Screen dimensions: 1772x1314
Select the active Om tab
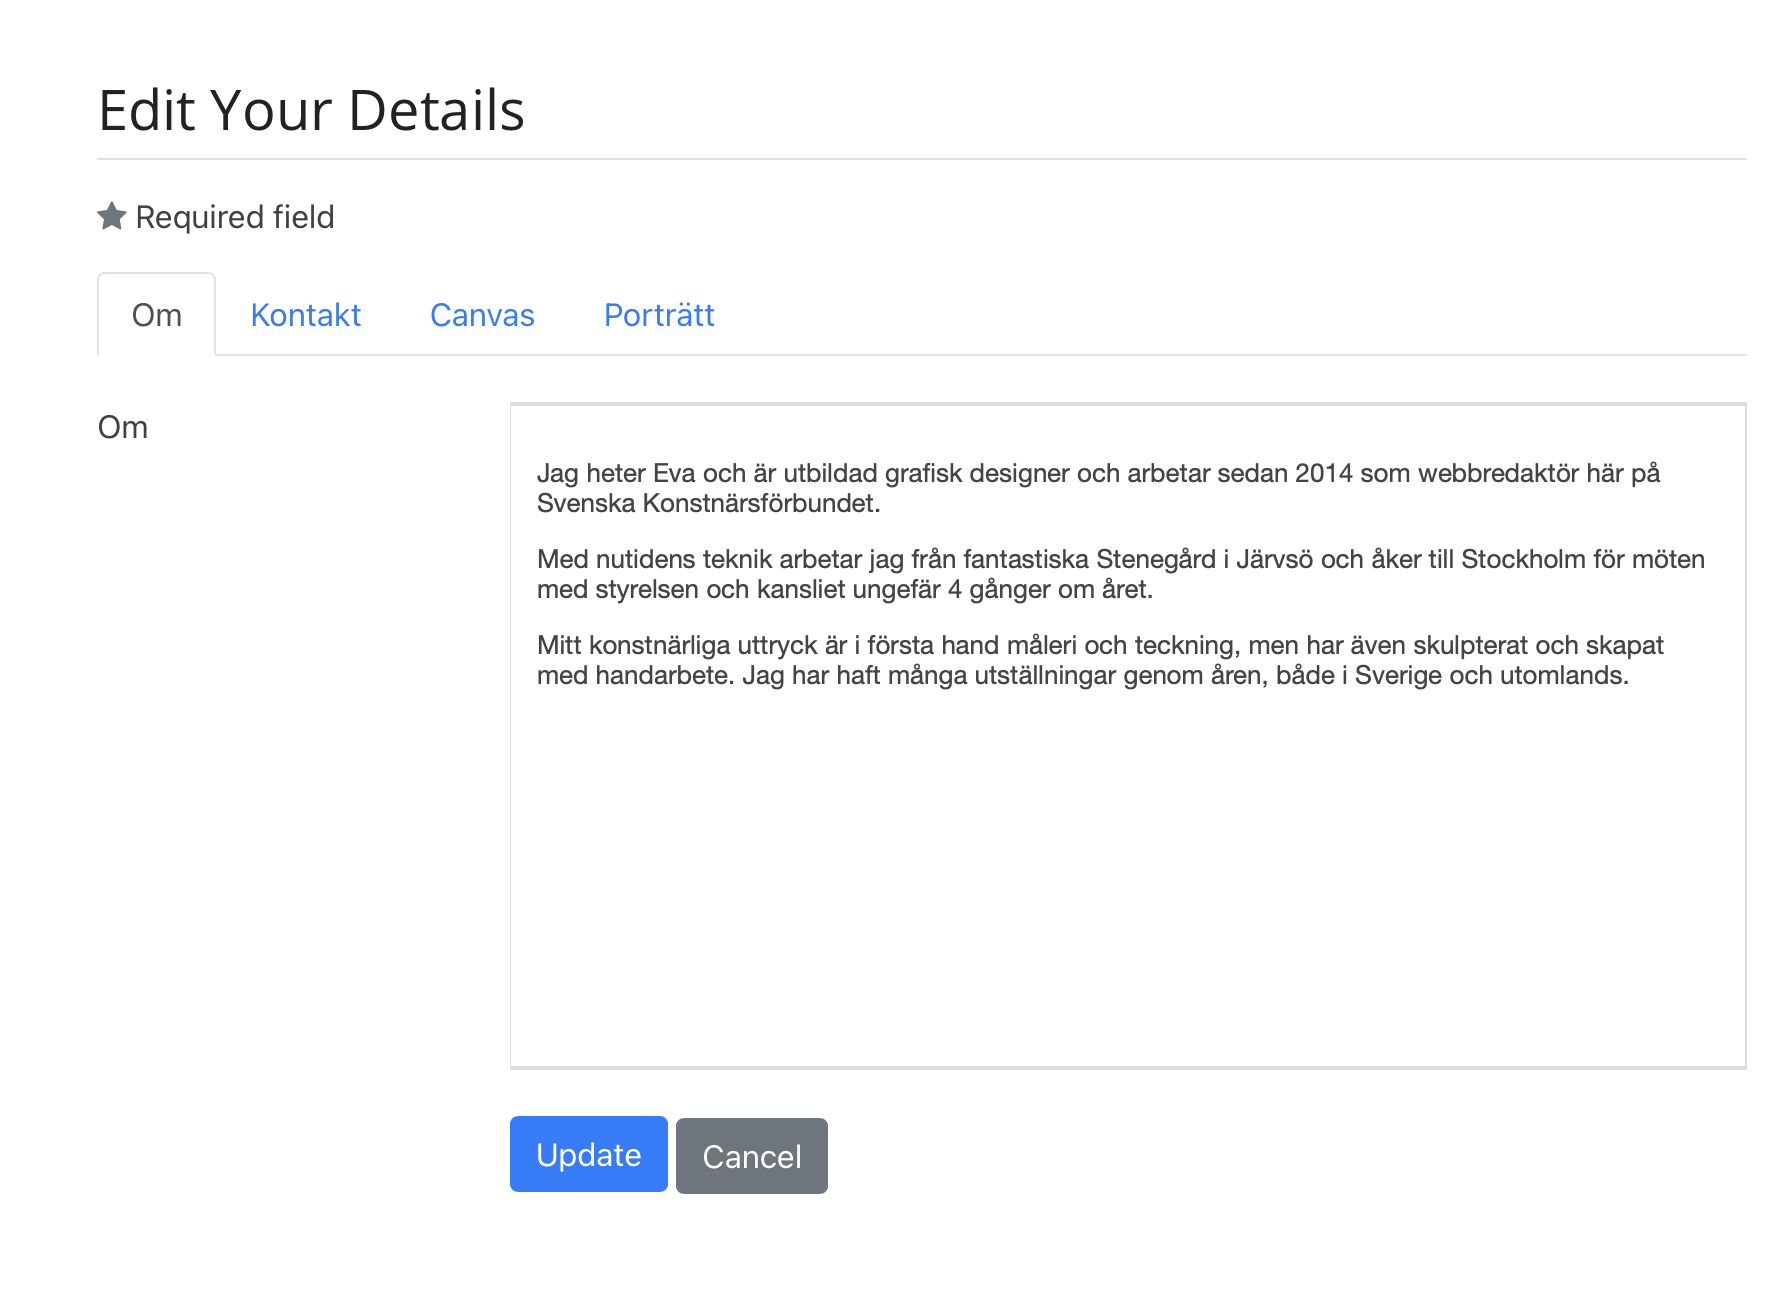pyautogui.click(x=157, y=315)
